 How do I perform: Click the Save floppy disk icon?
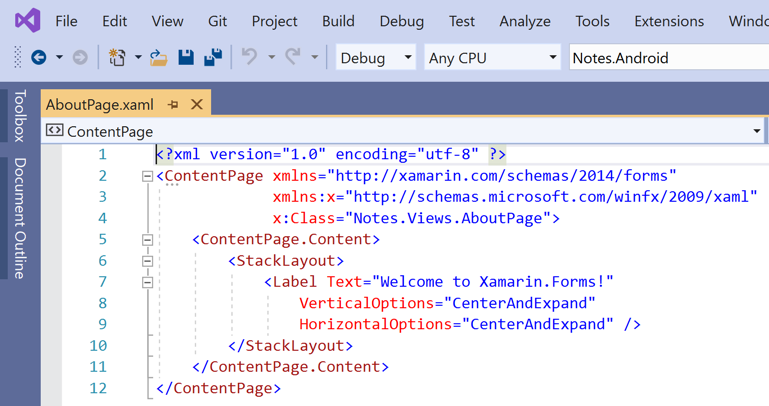[186, 58]
